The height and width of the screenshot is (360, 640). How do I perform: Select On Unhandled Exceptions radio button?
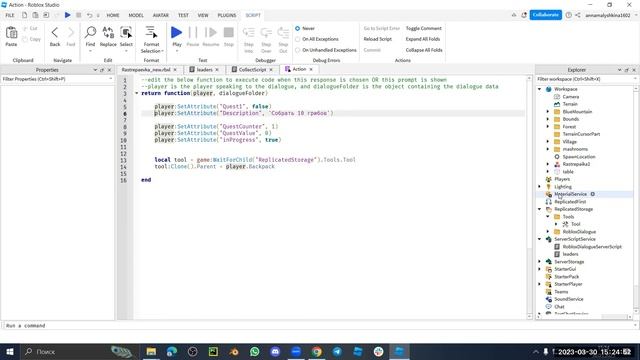coord(298,50)
